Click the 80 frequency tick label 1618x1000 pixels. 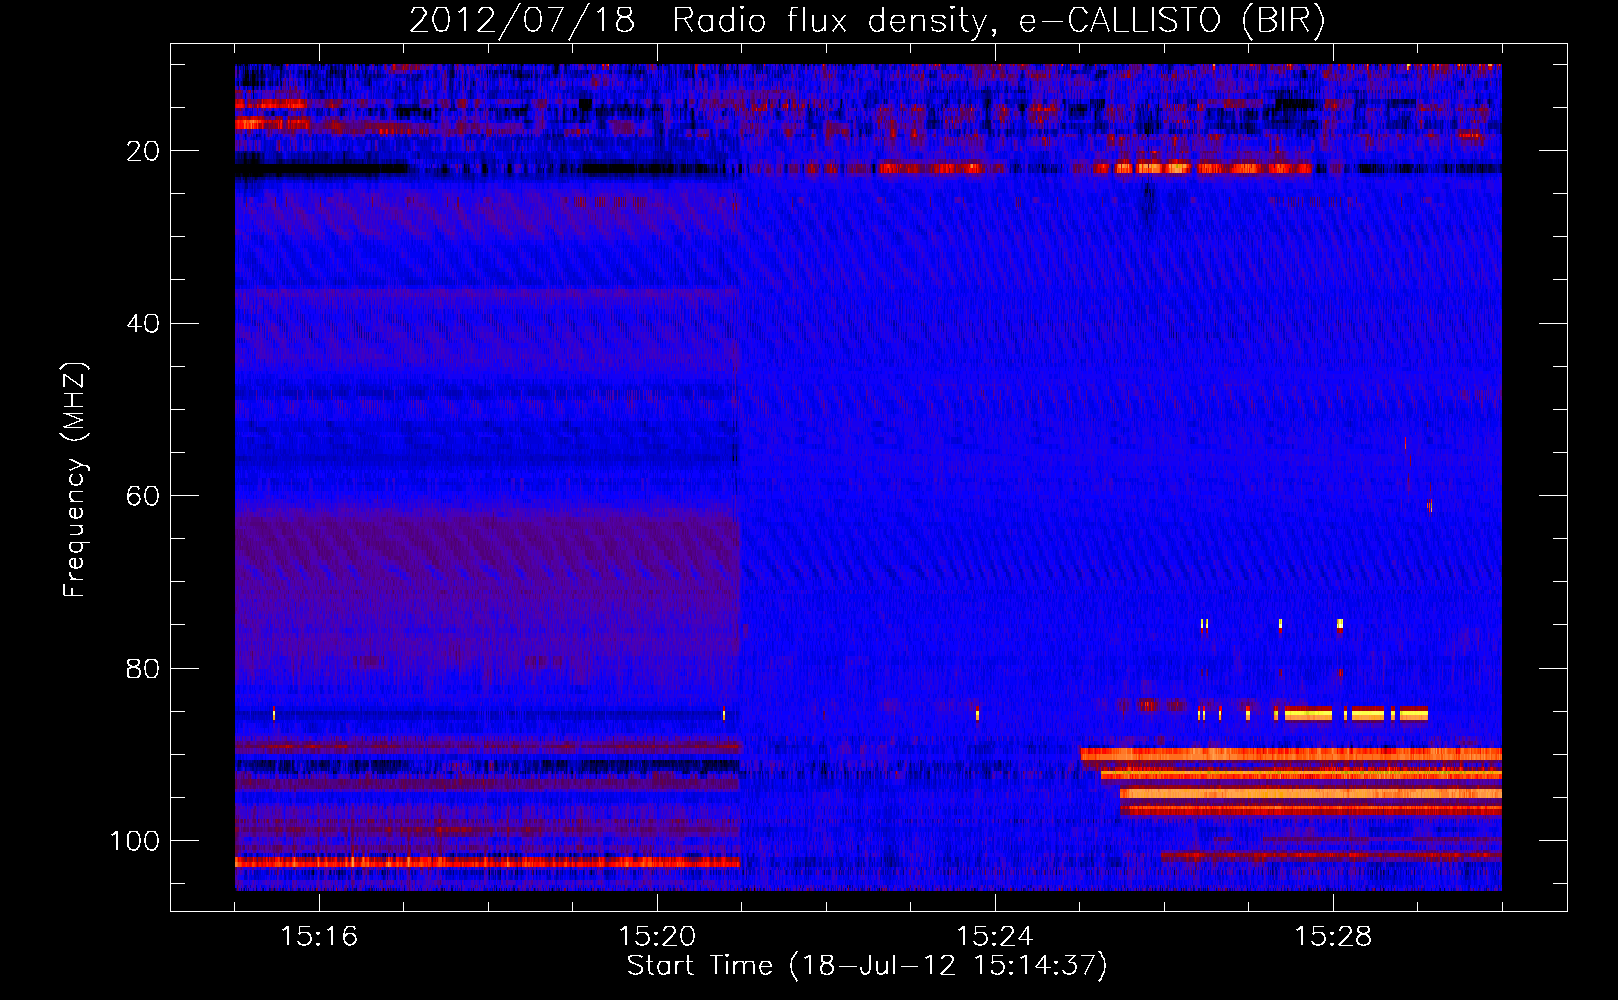click(x=143, y=668)
